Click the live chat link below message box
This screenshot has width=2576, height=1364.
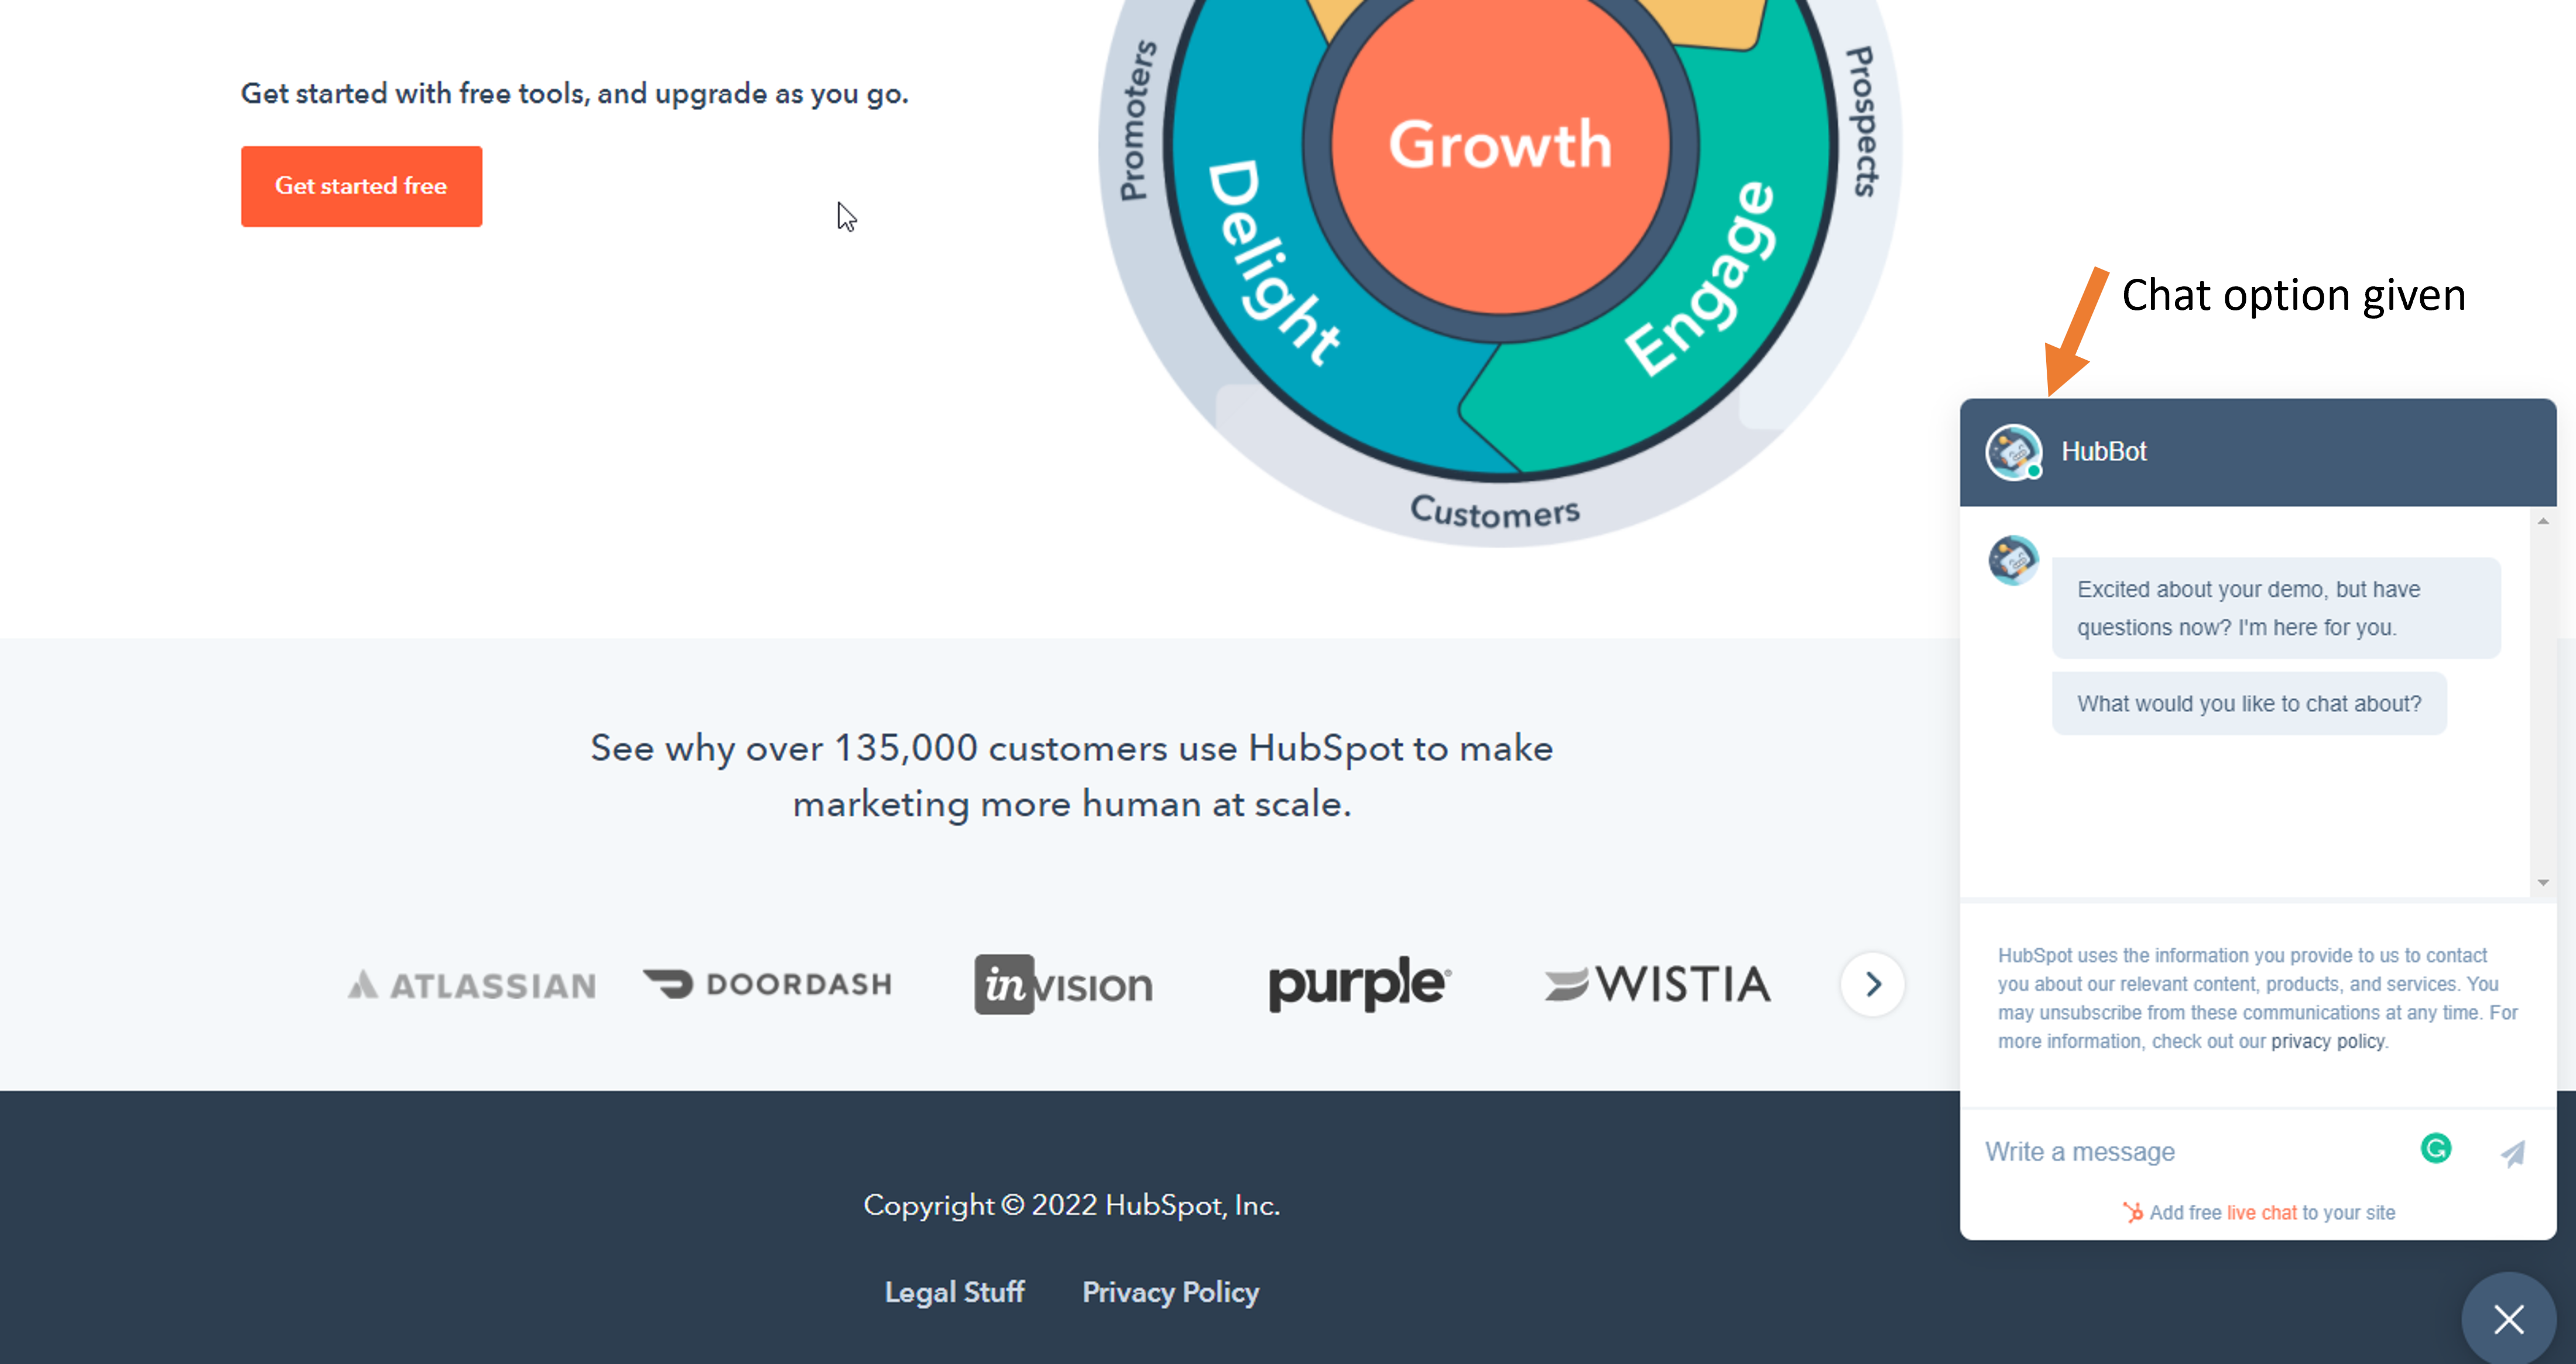point(2262,1212)
